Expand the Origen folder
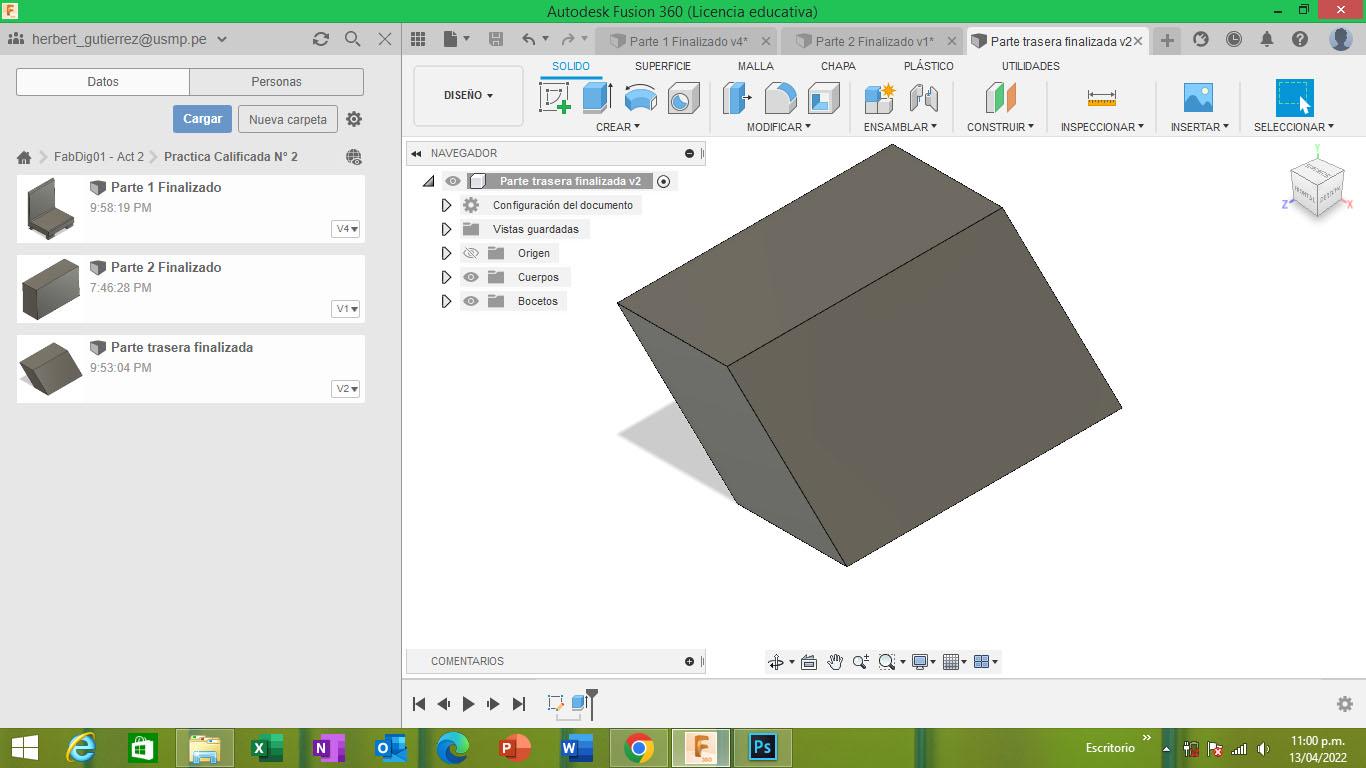 pyautogui.click(x=446, y=253)
